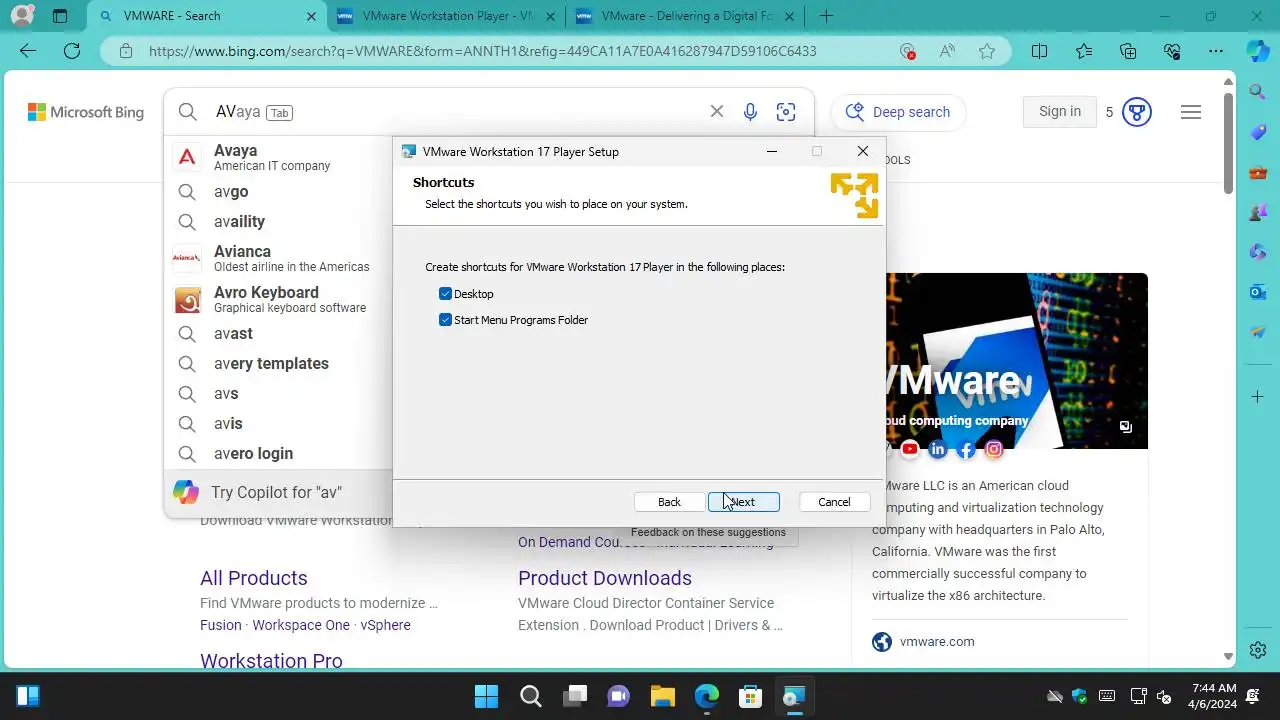The image size is (1280, 720).
Task: Open split screen icon in Edge
Action: (1039, 51)
